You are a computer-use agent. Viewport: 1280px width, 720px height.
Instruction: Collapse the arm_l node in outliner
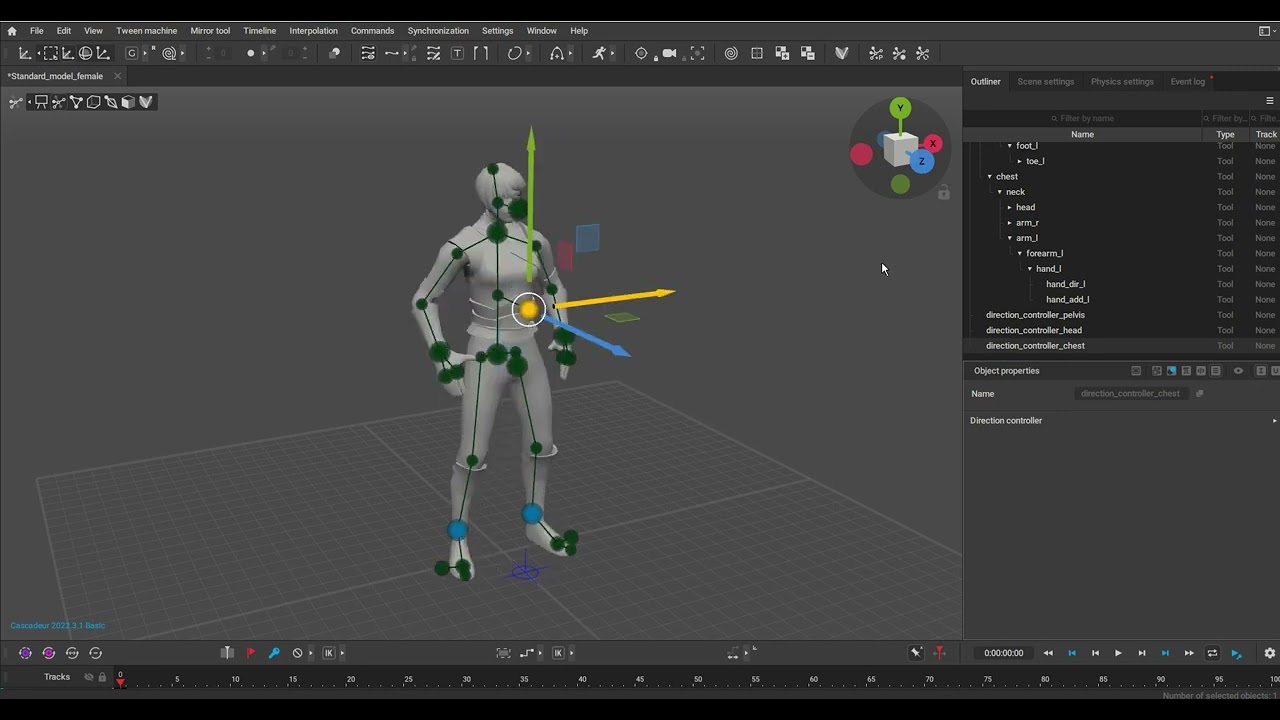point(1010,238)
